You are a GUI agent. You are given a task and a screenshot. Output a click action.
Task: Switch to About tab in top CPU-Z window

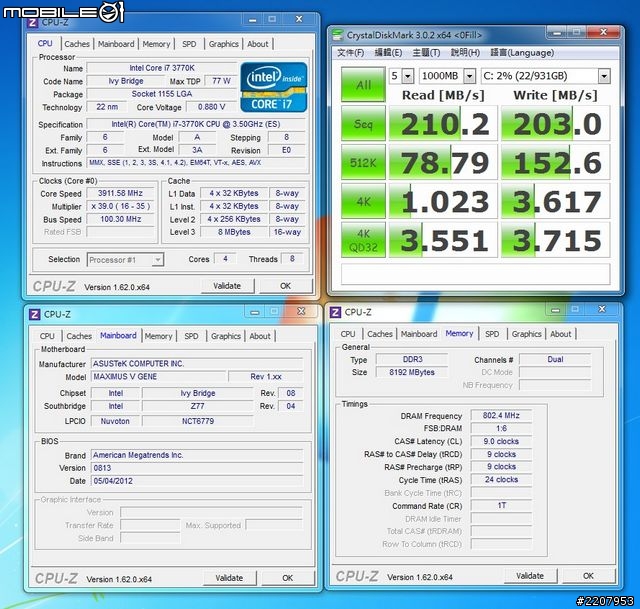pyautogui.click(x=258, y=44)
